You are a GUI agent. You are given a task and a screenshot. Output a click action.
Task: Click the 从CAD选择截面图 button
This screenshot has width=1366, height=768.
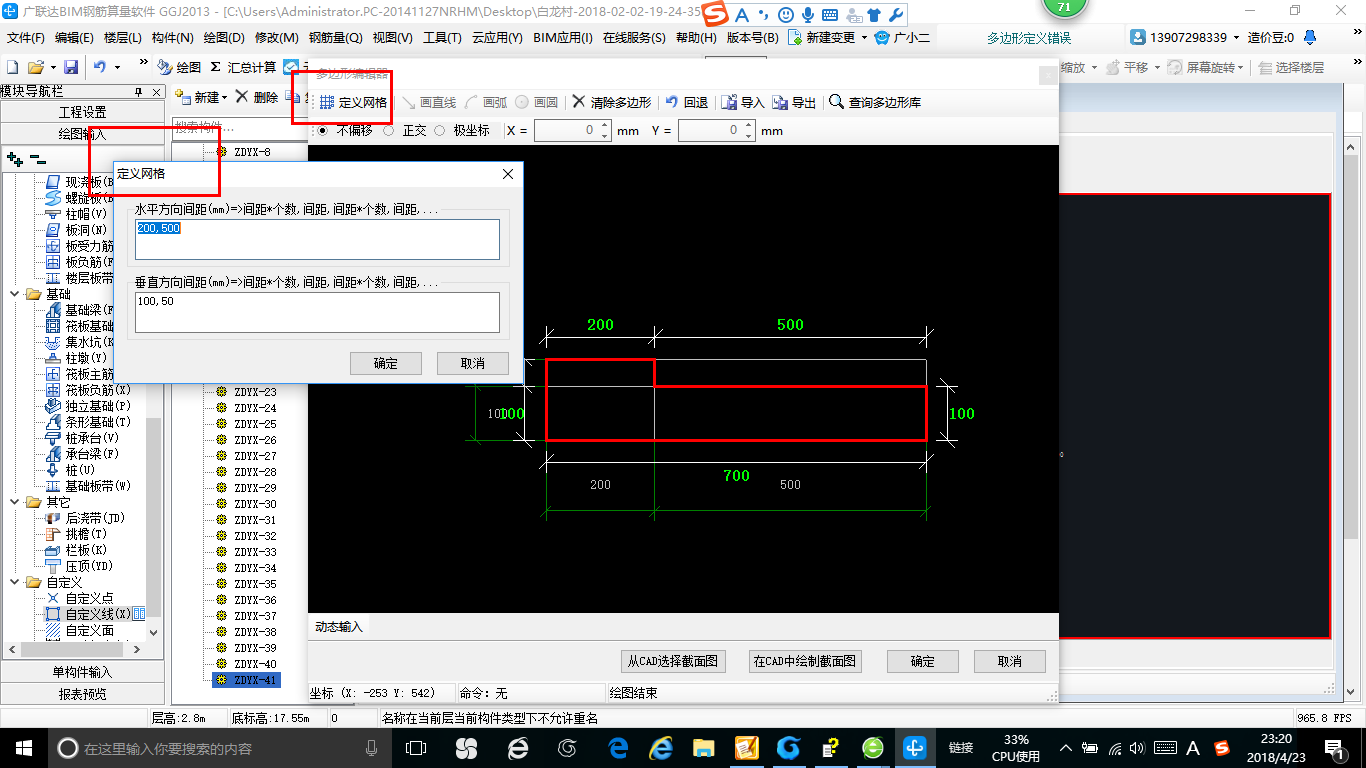pyautogui.click(x=673, y=661)
